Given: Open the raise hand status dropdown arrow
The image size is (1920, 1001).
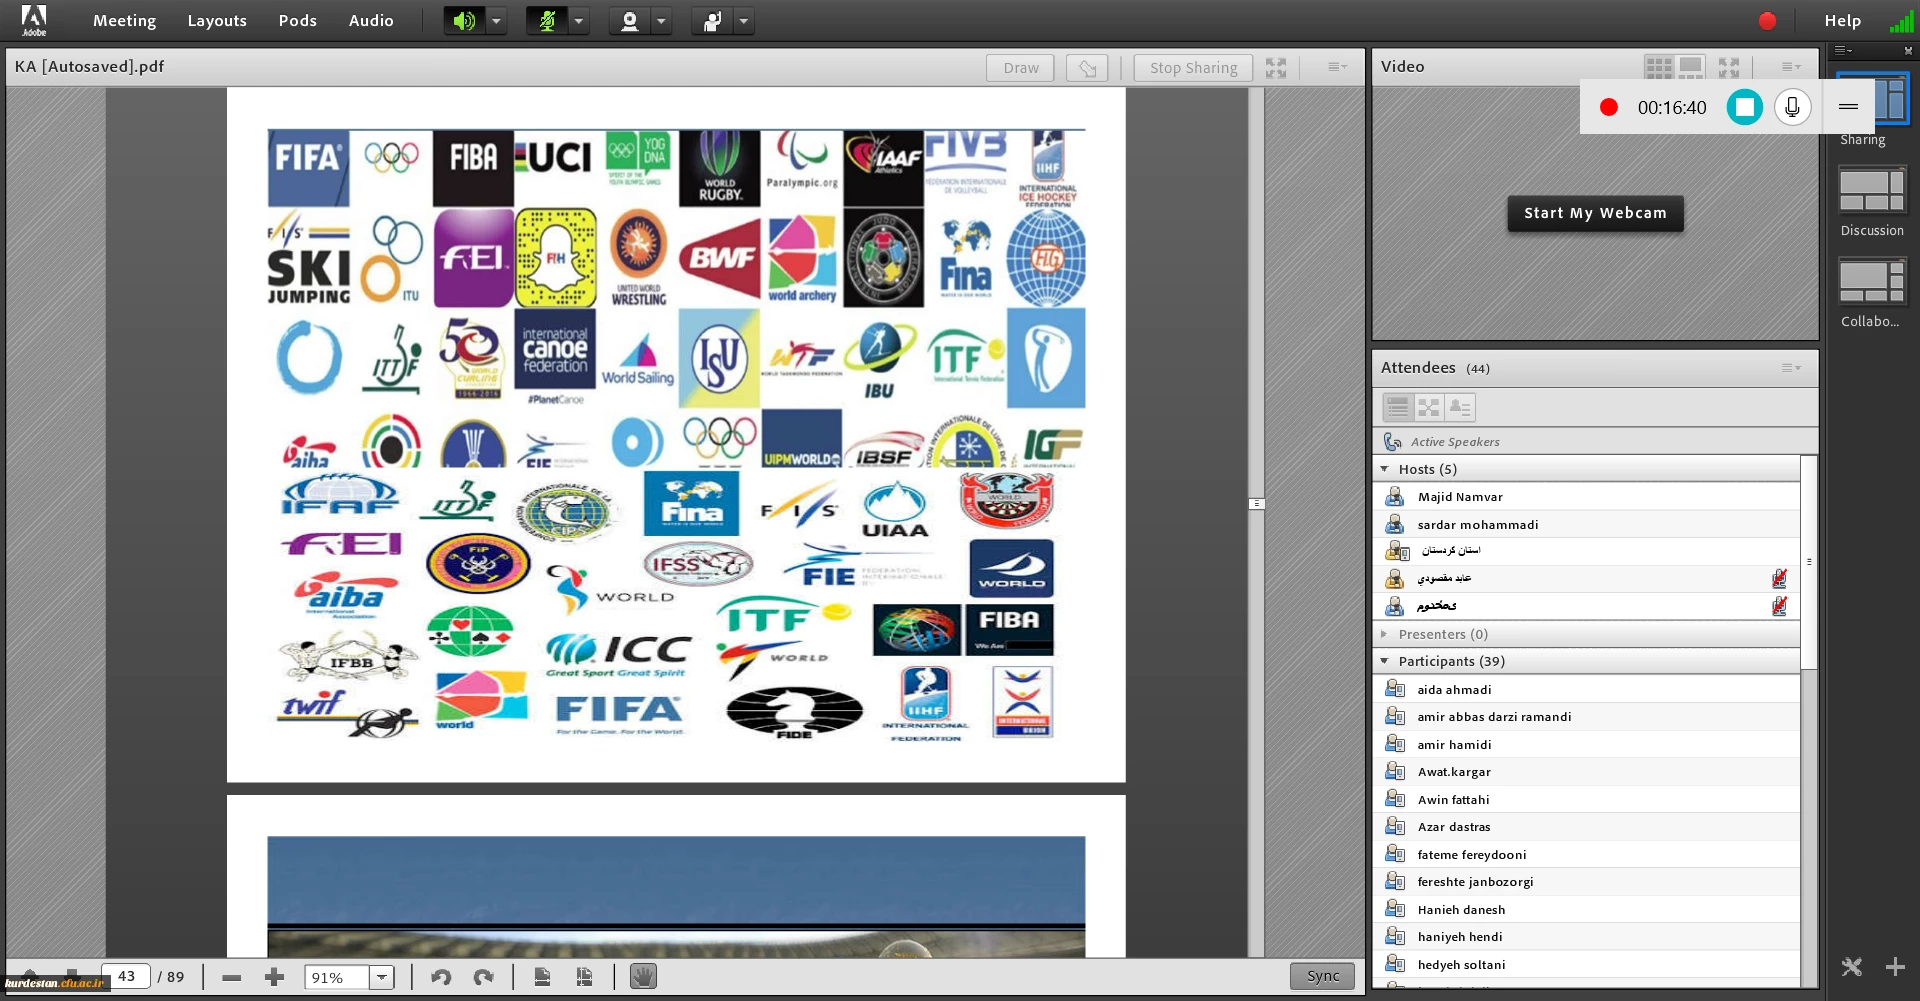Looking at the screenshot, I should pos(743,21).
